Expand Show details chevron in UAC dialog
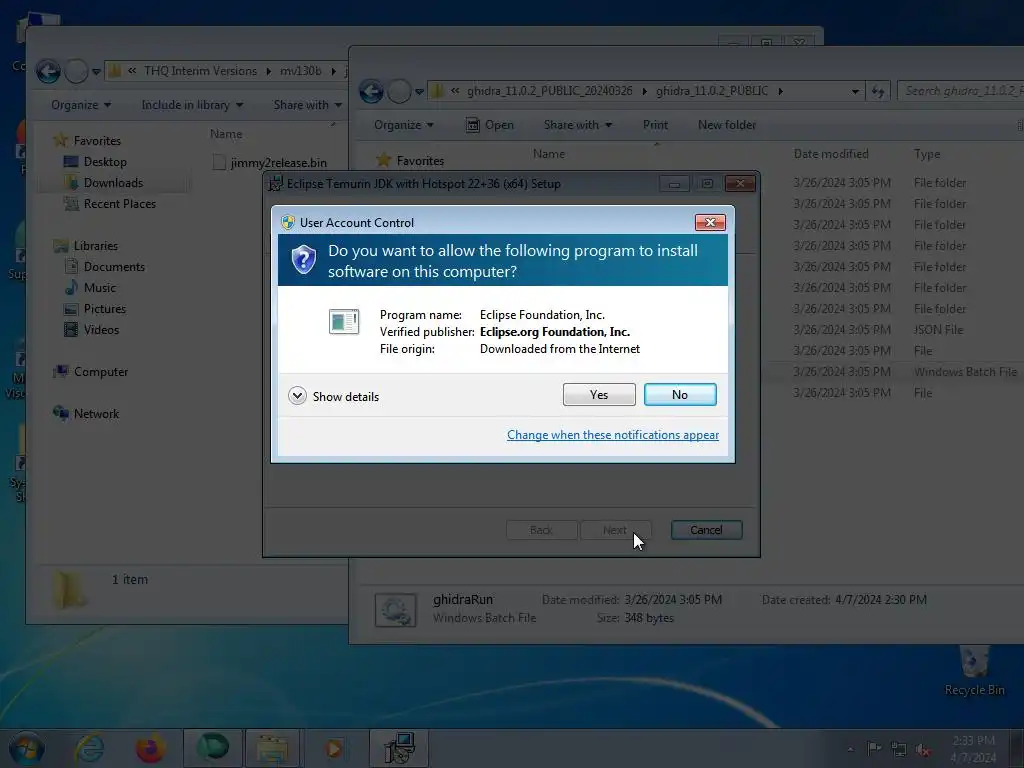The width and height of the screenshot is (1024, 768). click(297, 396)
